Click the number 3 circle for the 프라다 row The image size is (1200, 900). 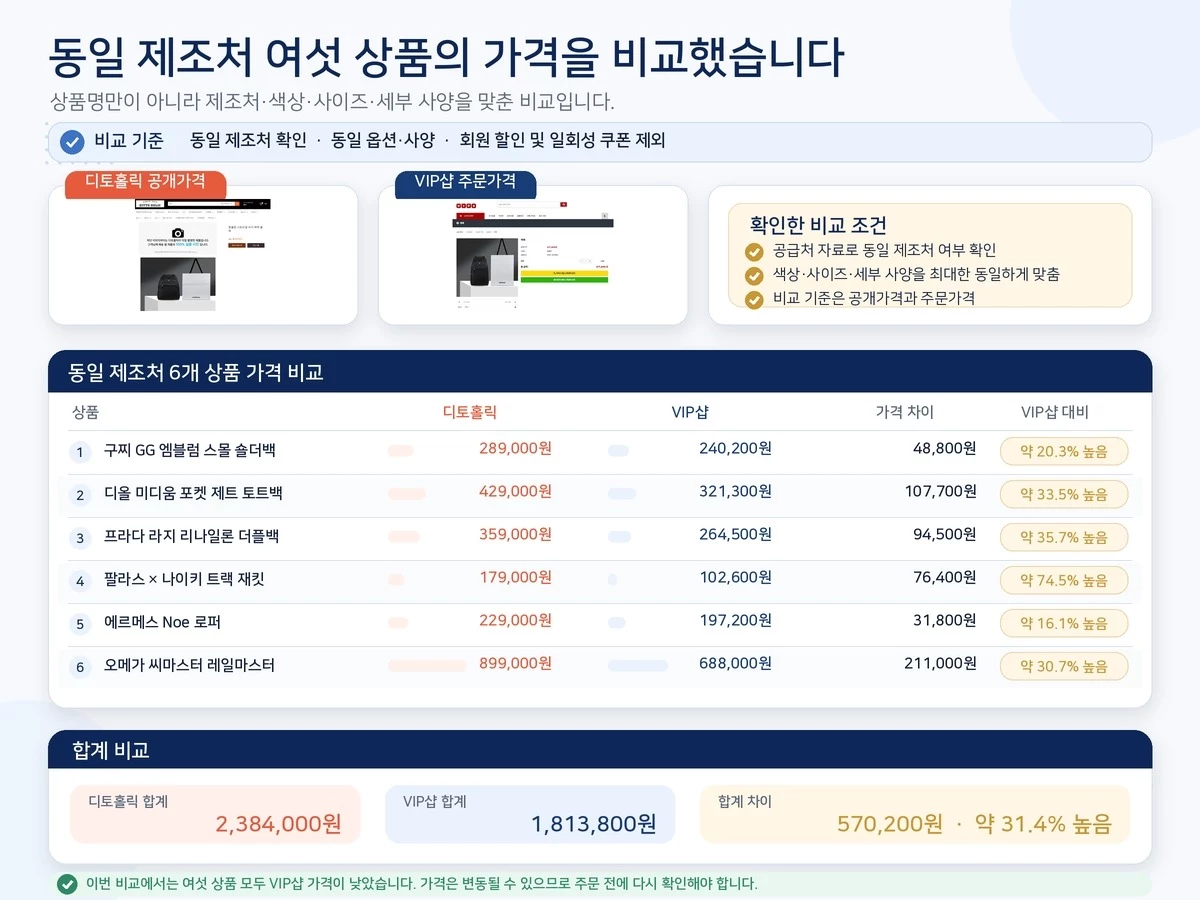click(x=80, y=538)
